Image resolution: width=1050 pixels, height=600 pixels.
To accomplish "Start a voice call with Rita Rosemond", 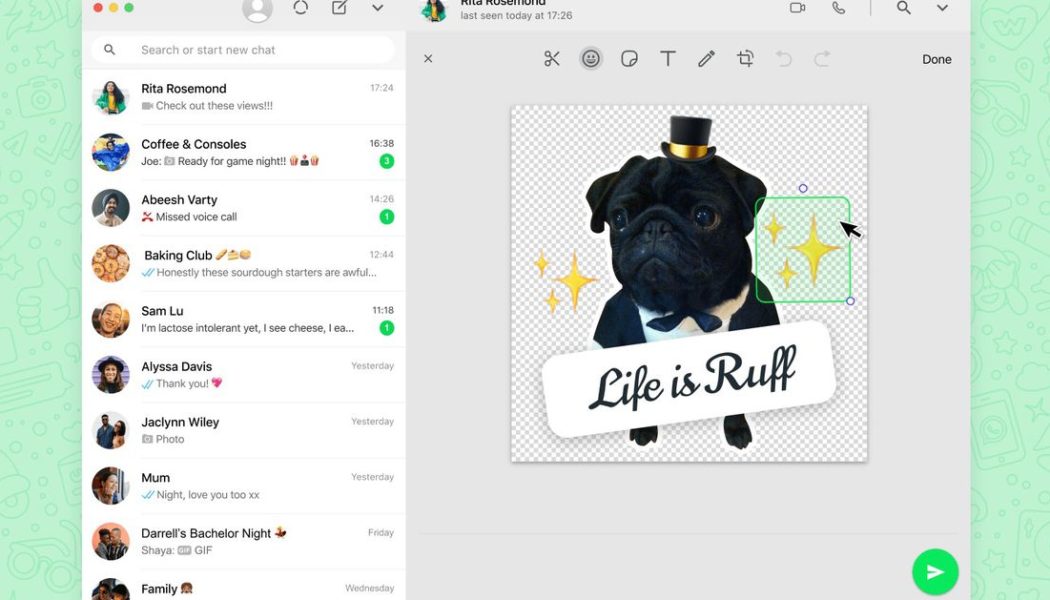I will [x=839, y=8].
